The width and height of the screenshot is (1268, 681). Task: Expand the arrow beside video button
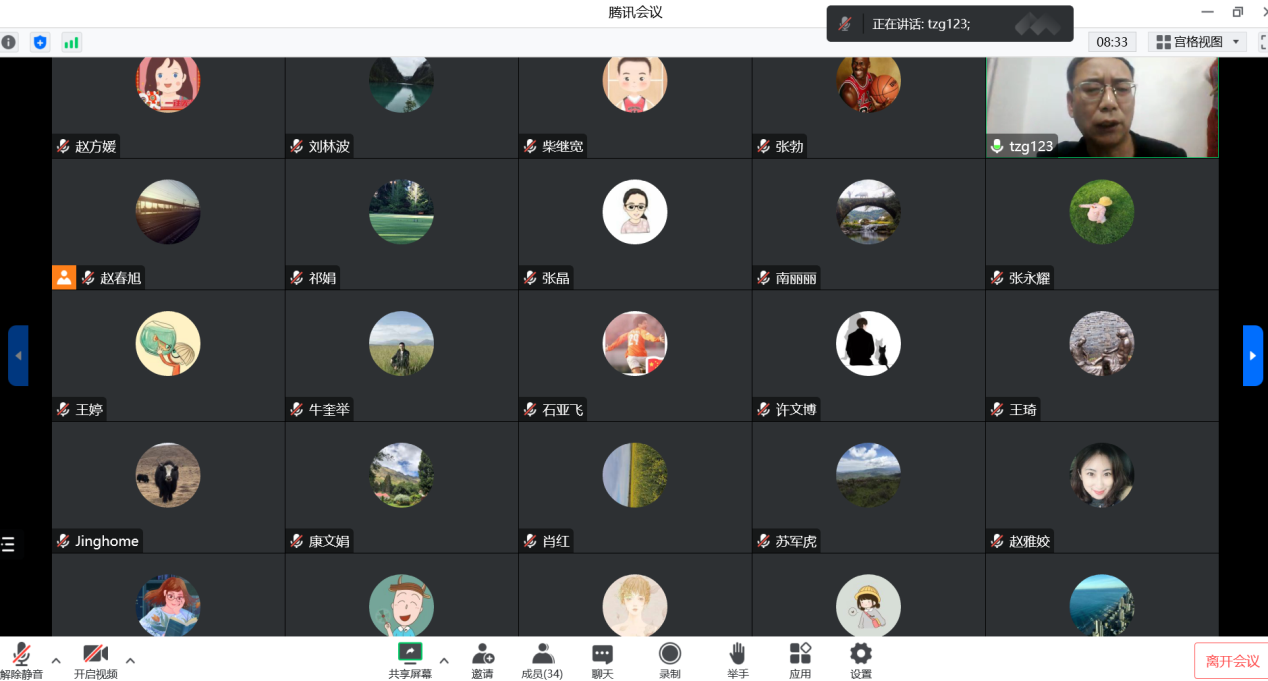(x=130, y=660)
